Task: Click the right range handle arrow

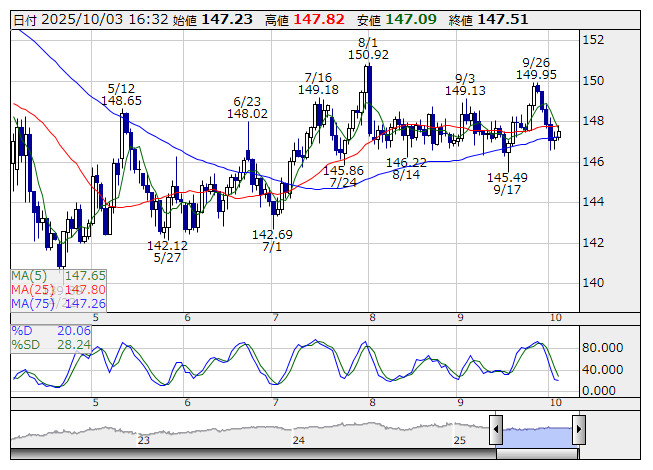Action: (577, 430)
